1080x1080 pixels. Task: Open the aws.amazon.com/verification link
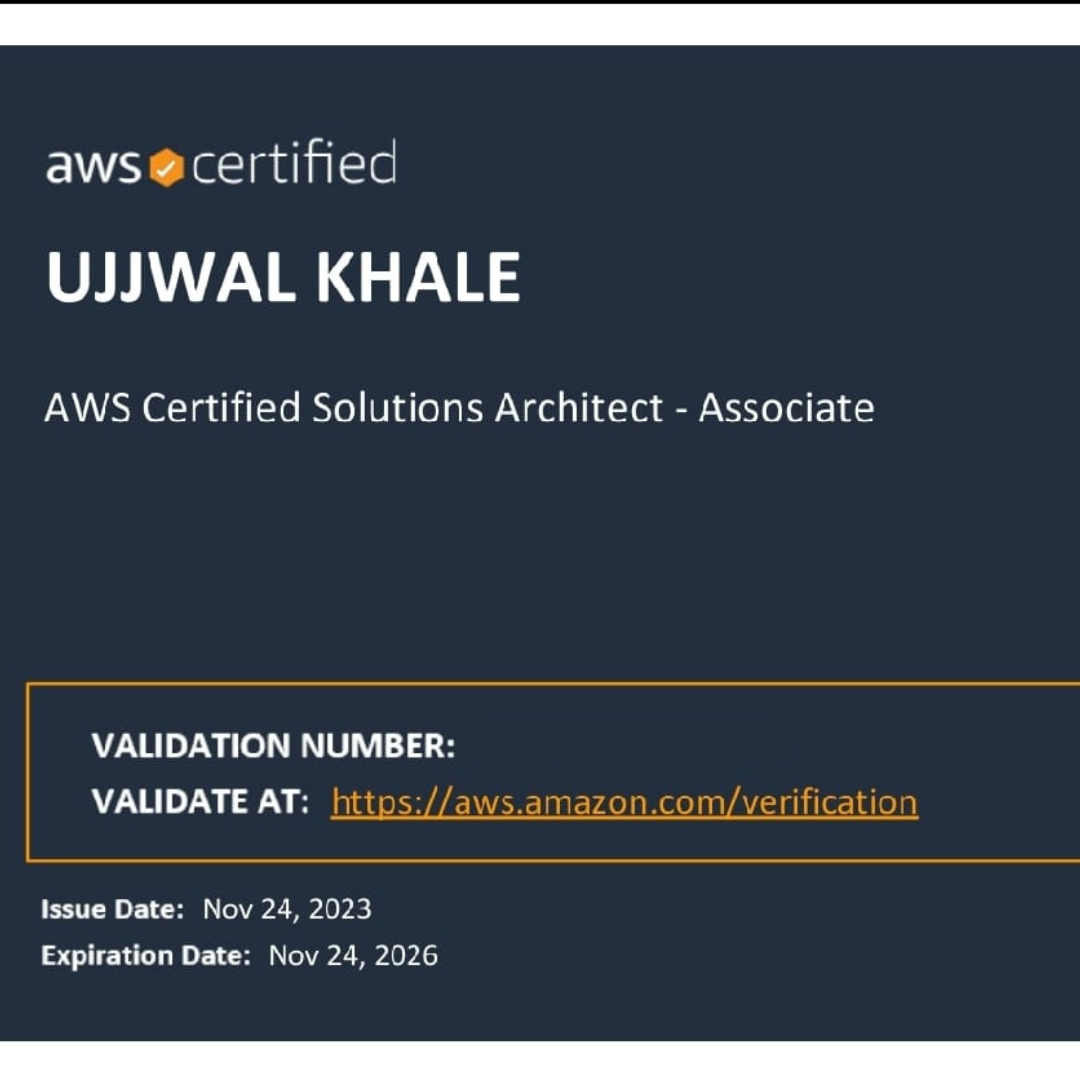pyautogui.click(x=624, y=802)
